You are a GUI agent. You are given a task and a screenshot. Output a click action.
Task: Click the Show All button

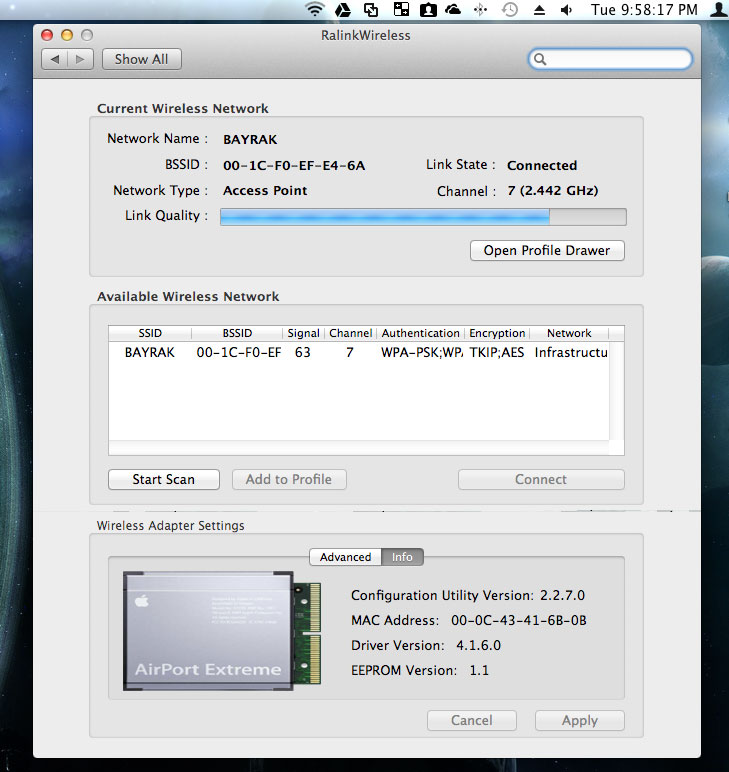coord(142,59)
